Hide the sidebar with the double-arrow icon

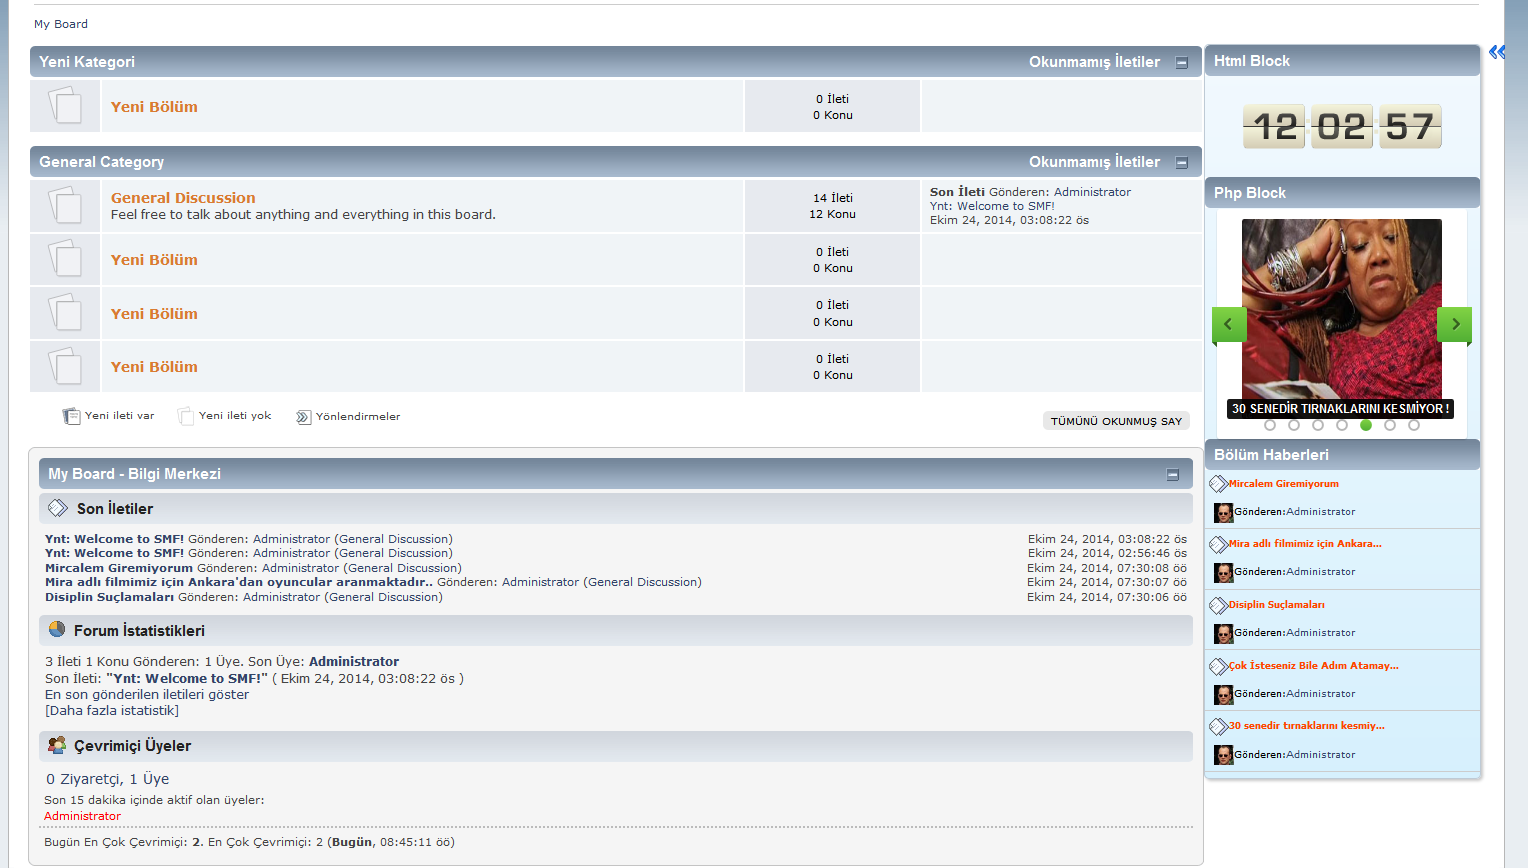pyautogui.click(x=1497, y=52)
